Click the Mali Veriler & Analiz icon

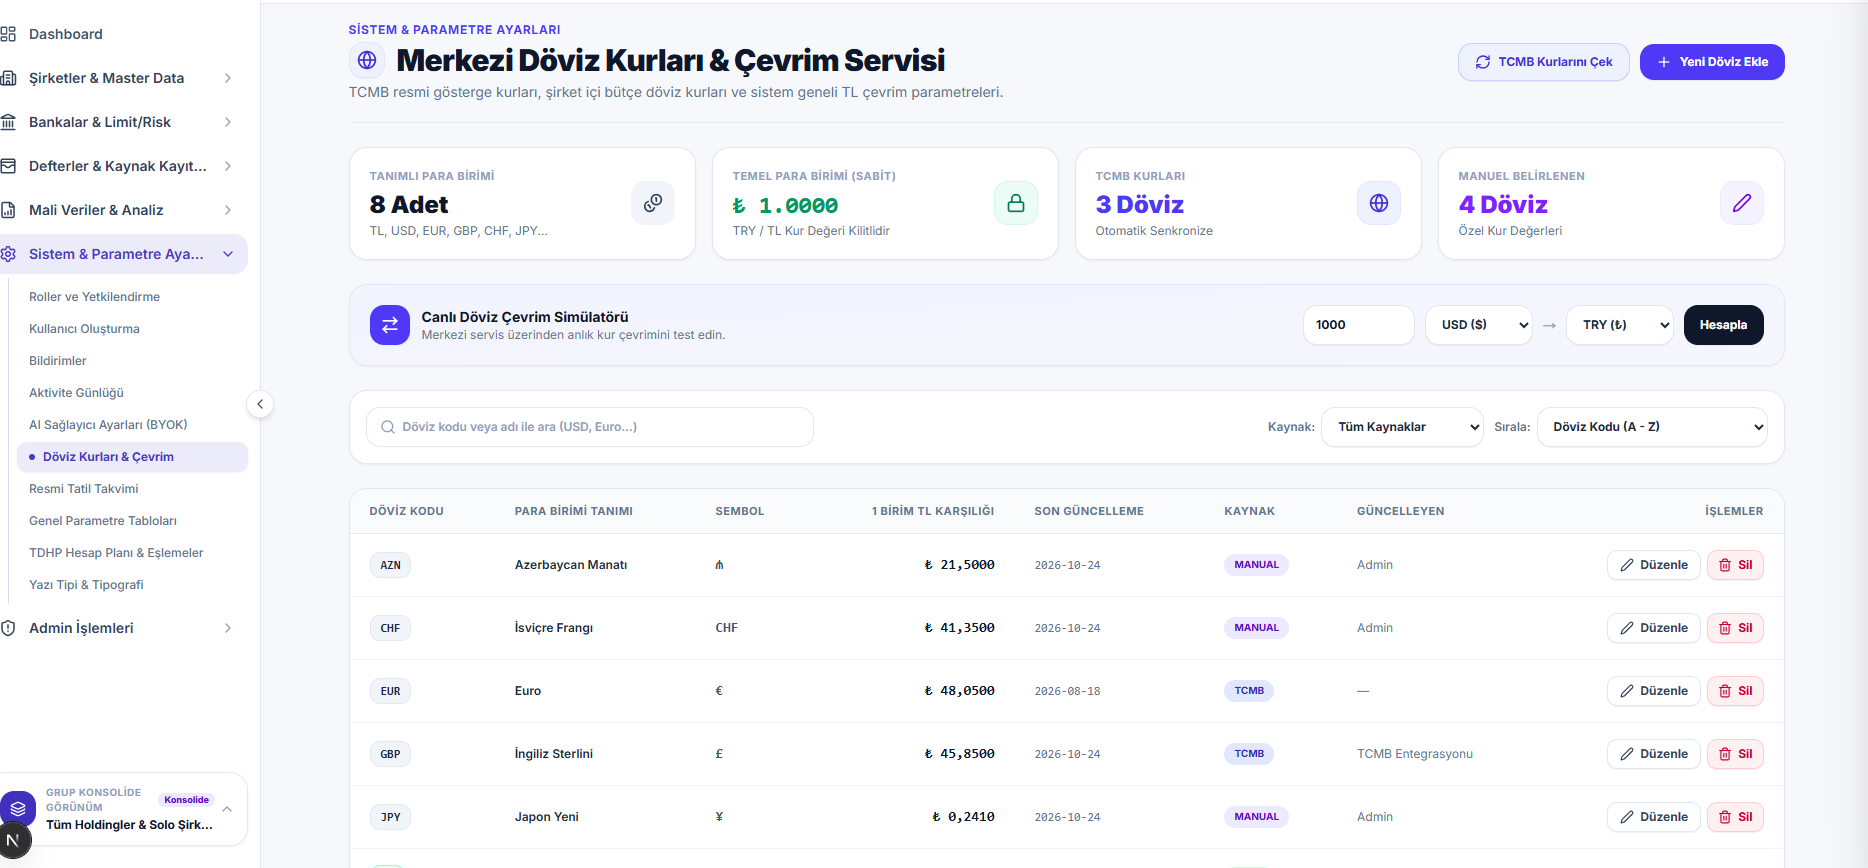(8, 210)
